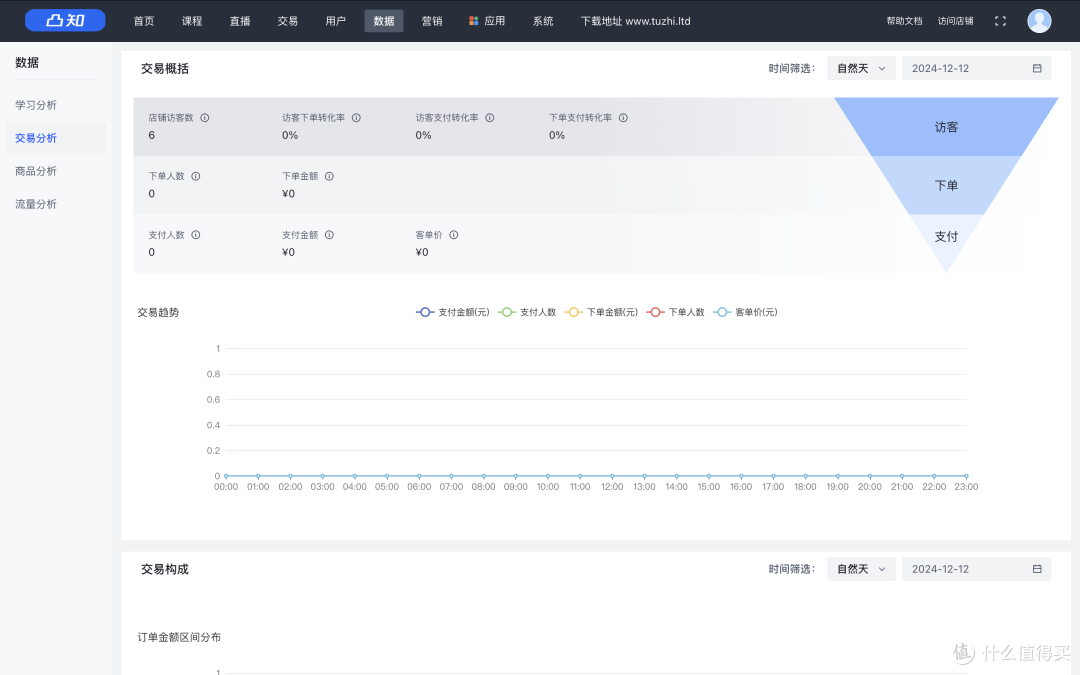
Task: Open 营销 in top navigation
Action: coord(432,21)
